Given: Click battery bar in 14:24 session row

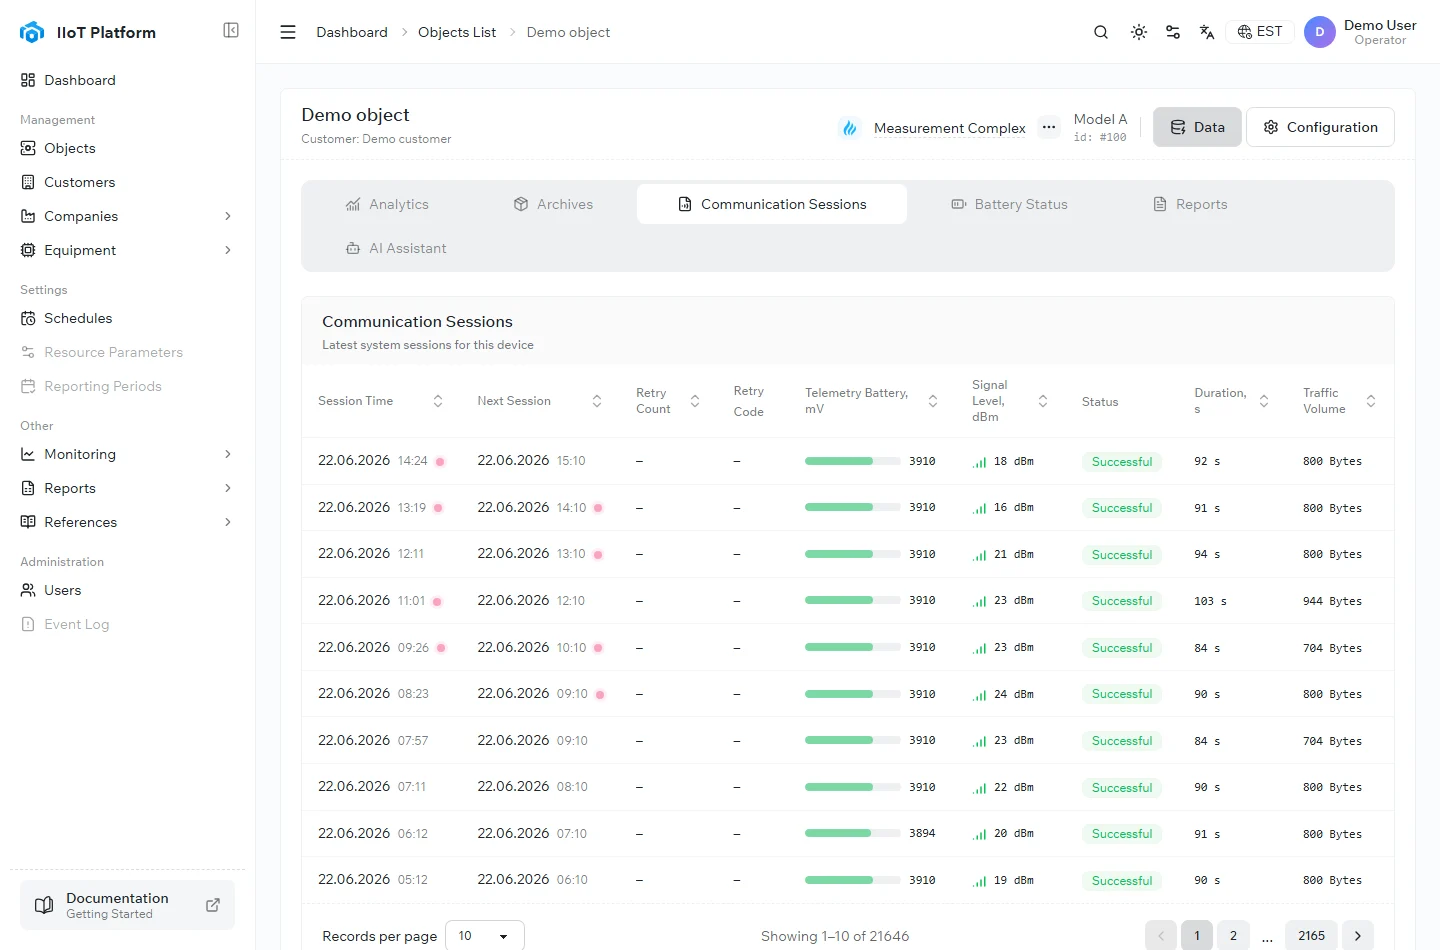Looking at the screenshot, I should pyautogui.click(x=853, y=461).
